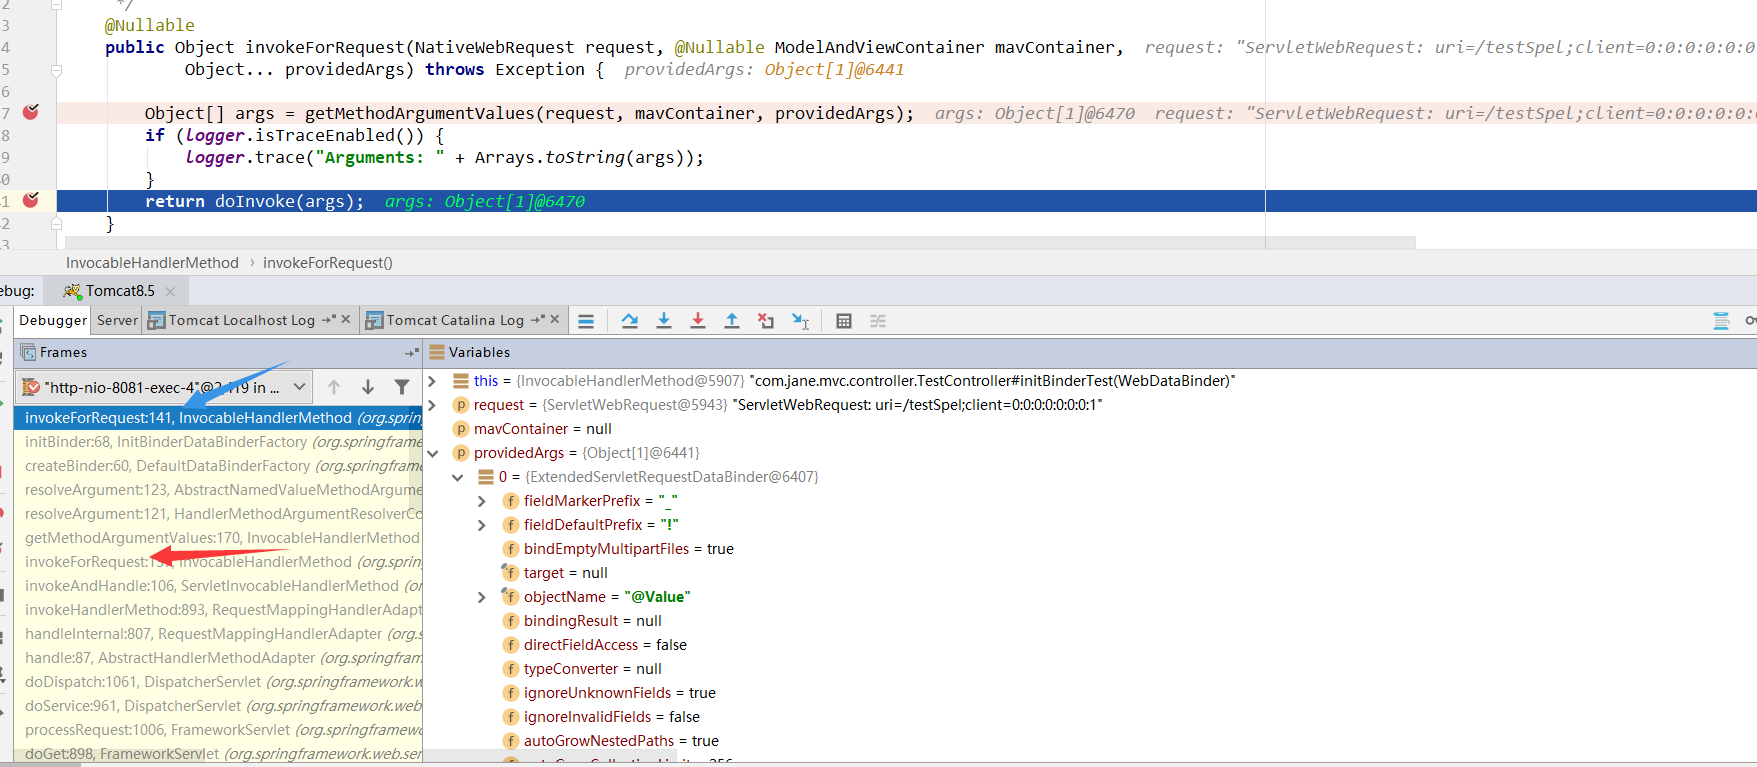The image size is (1757, 767).
Task: Expand the request variable node
Action: point(432,405)
